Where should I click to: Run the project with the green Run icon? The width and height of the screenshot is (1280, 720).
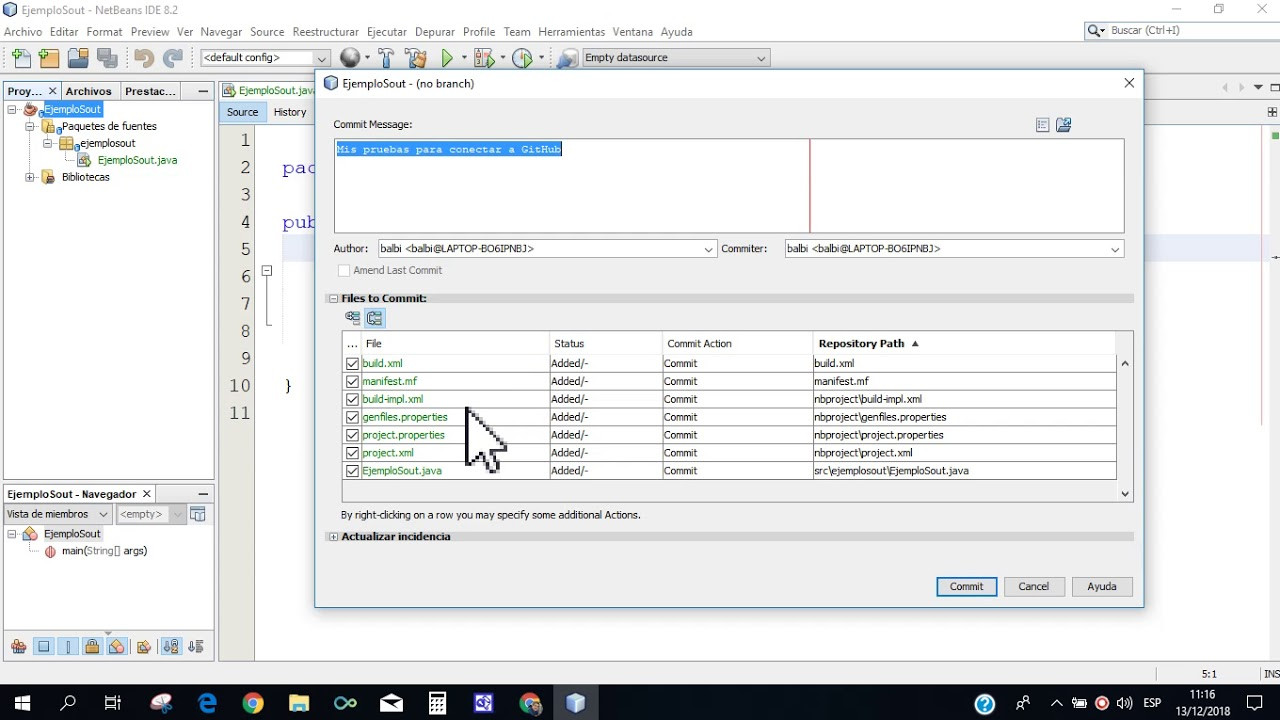click(446, 57)
